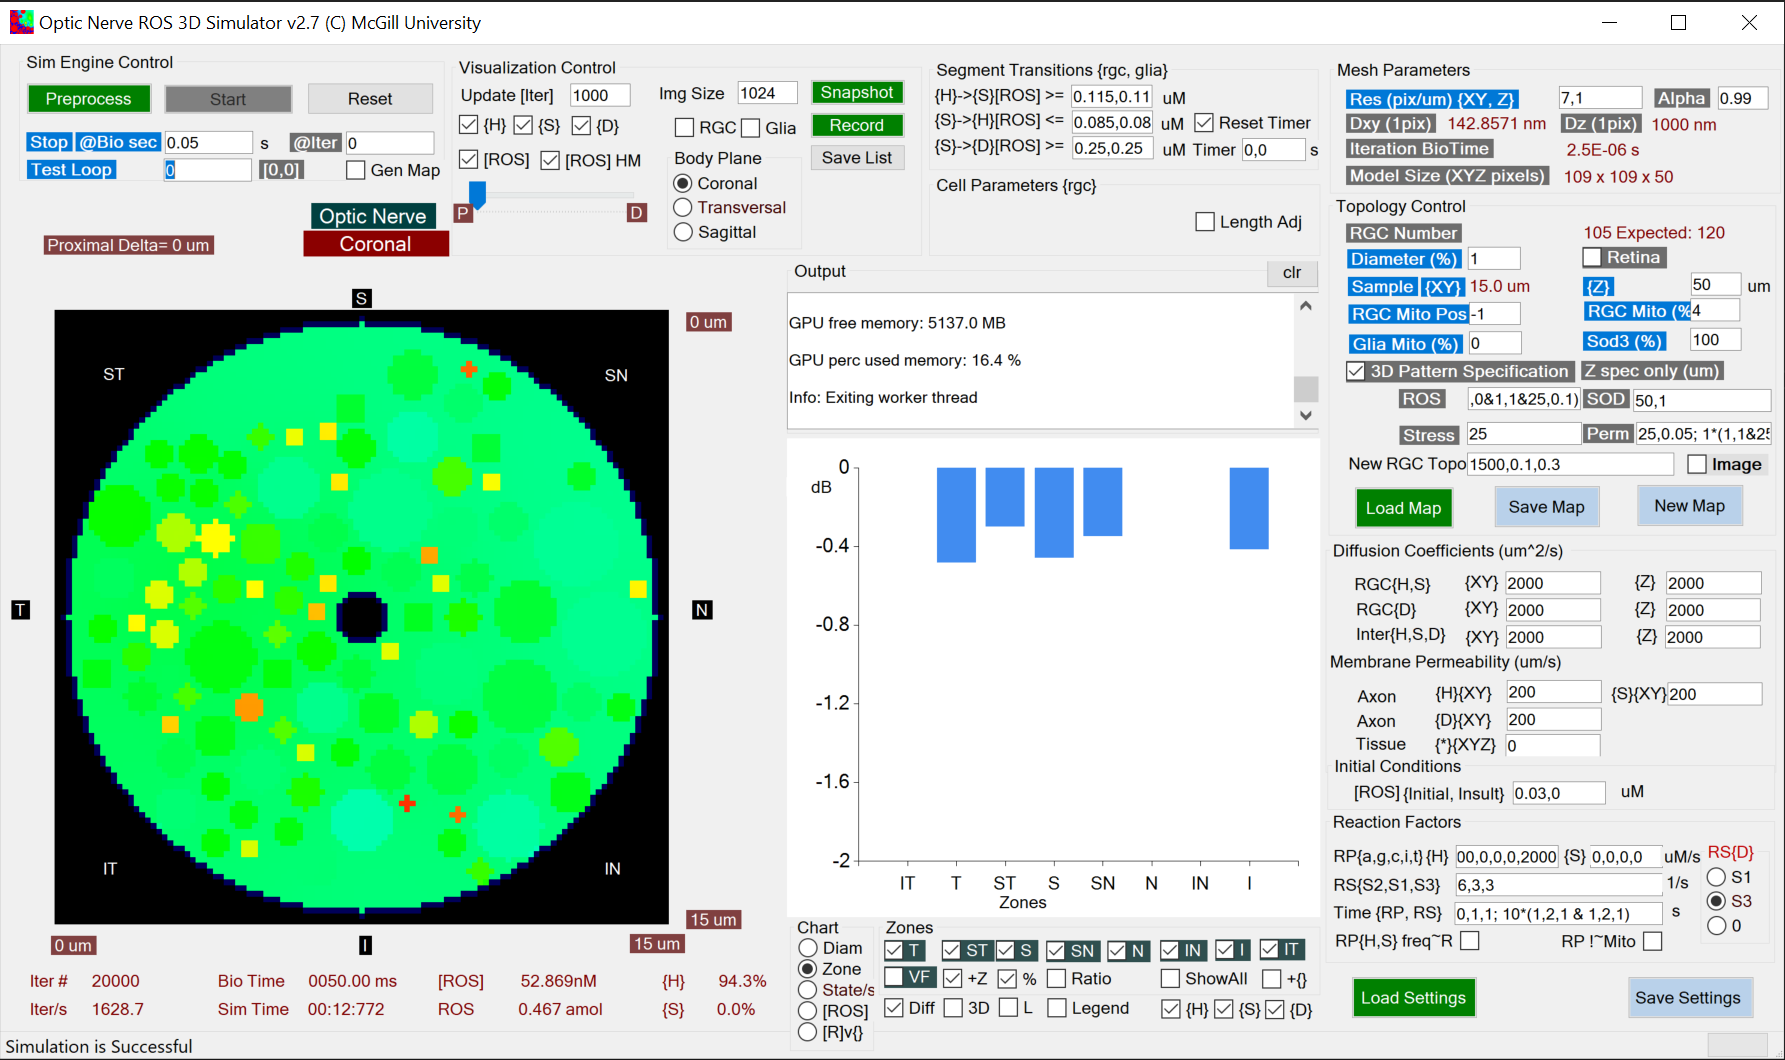Clear the Output panel with clr
This screenshot has height=1060, width=1785.
(1291, 273)
